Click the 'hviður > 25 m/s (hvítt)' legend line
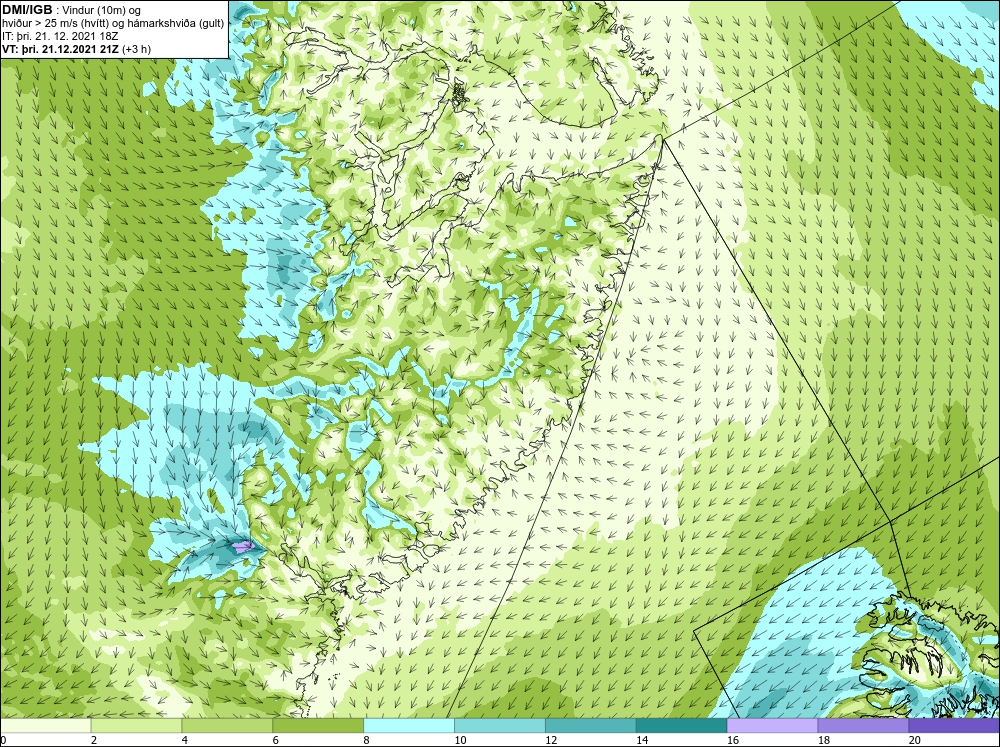The image size is (1000, 747). coord(114,24)
